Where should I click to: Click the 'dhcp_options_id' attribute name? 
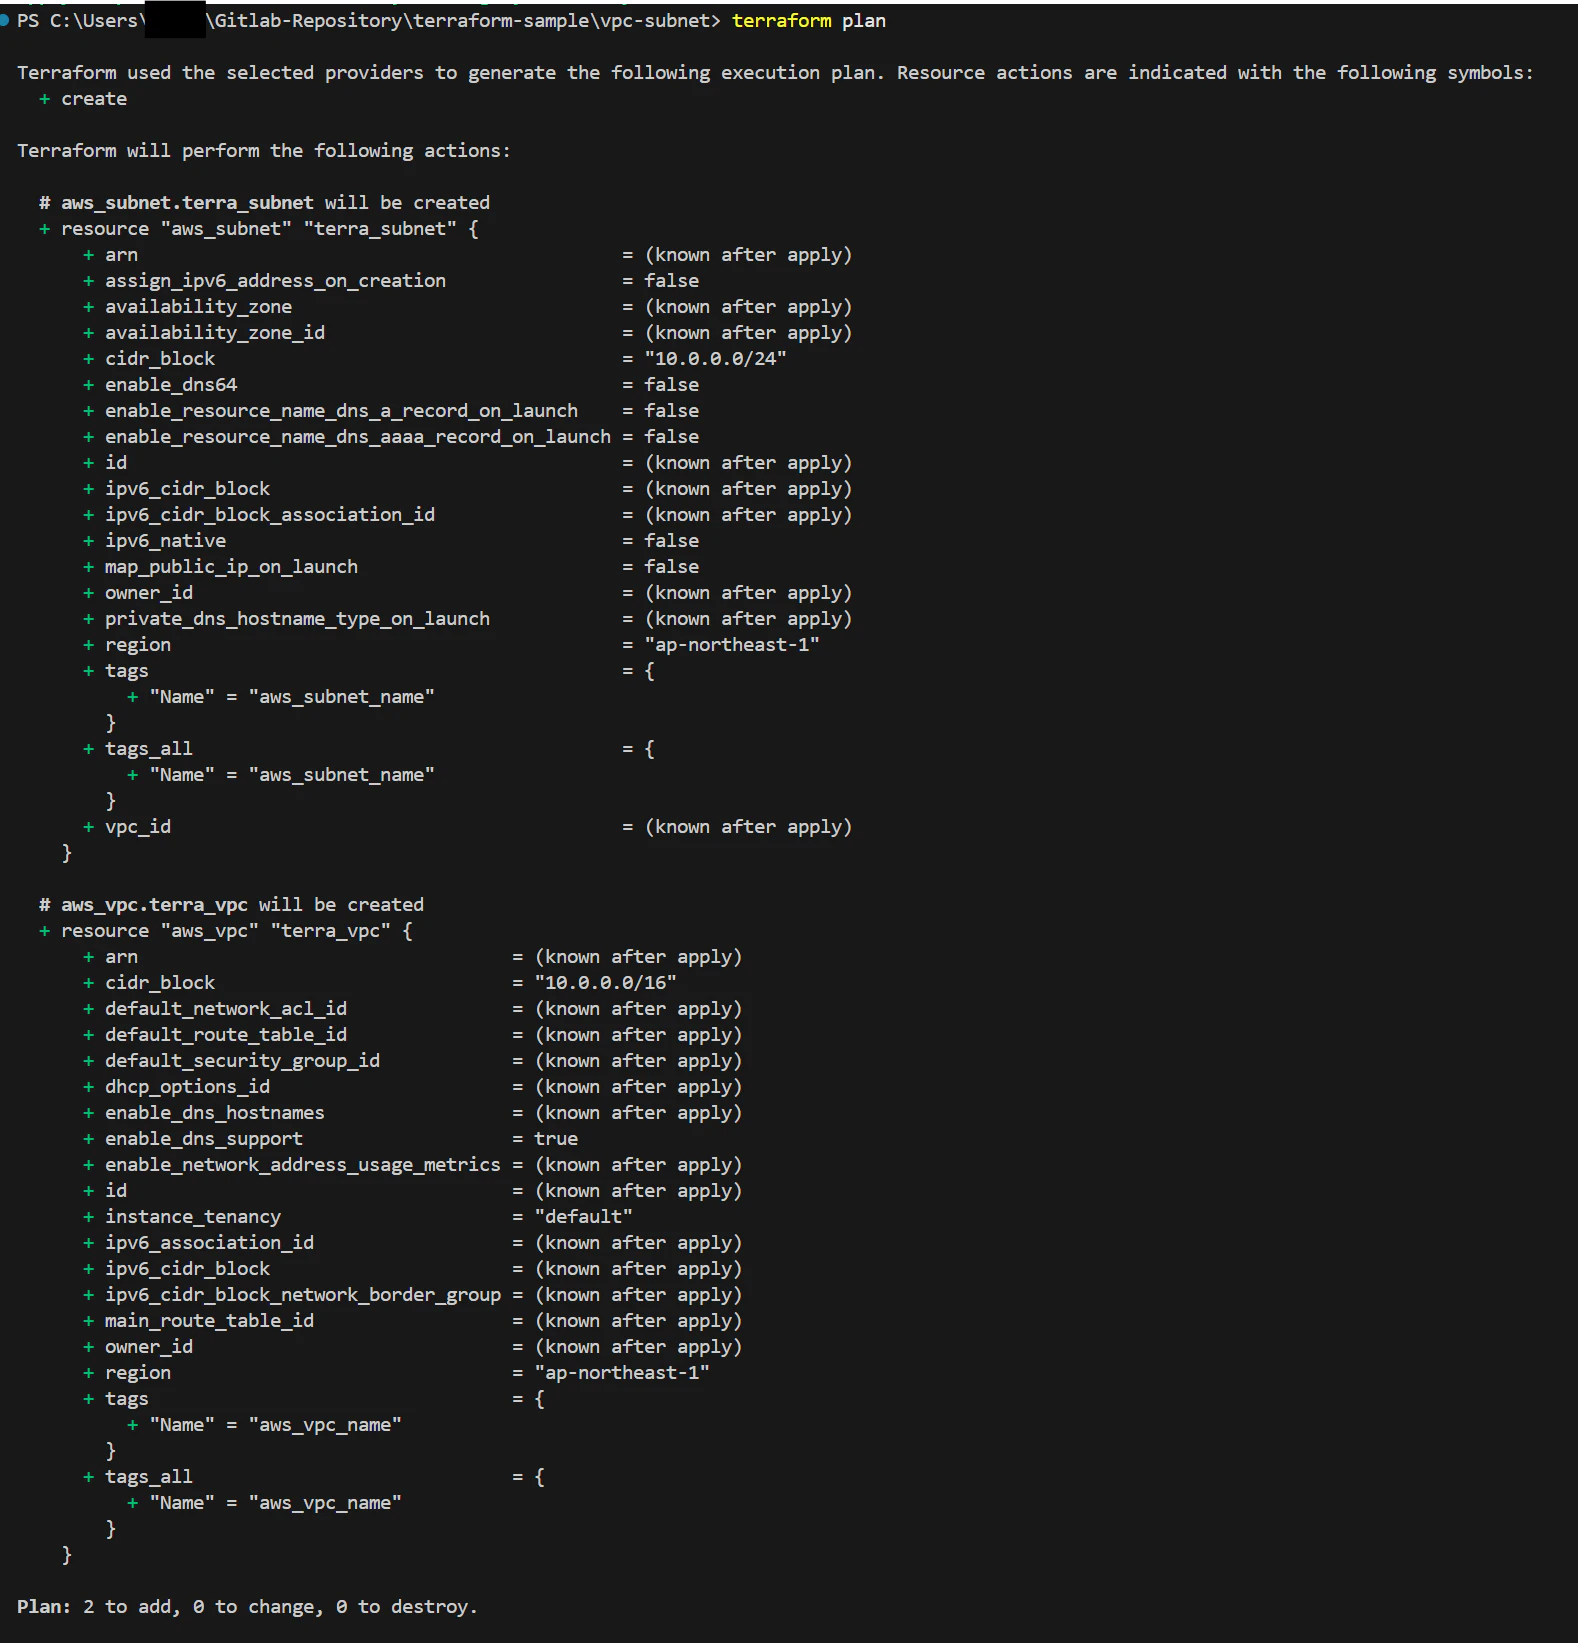(187, 1087)
